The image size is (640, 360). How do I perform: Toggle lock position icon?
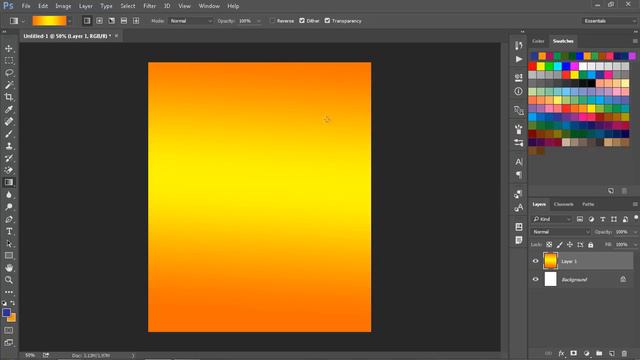(570, 245)
